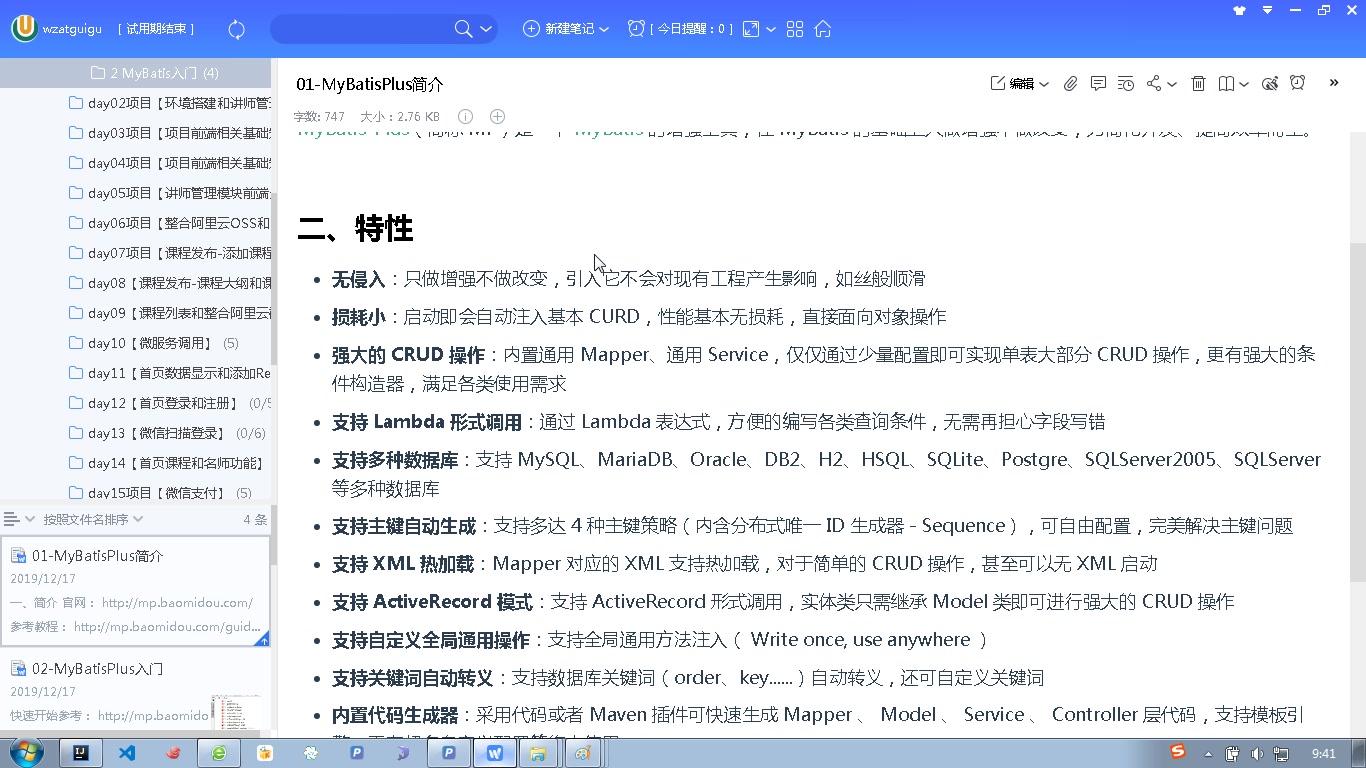Open Visual Studio Code from taskbar
This screenshot has width=1366, height=768.
(x=127, y=753)
